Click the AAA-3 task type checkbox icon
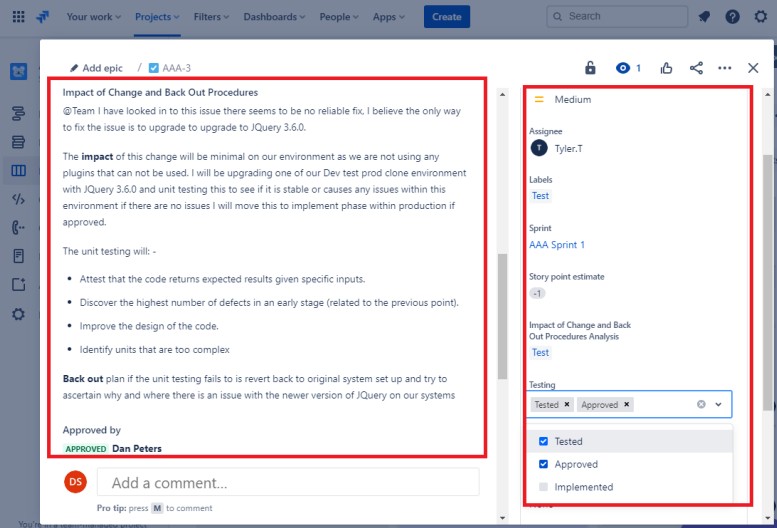This screenshot has width=777, height=528. coord(154,68)
